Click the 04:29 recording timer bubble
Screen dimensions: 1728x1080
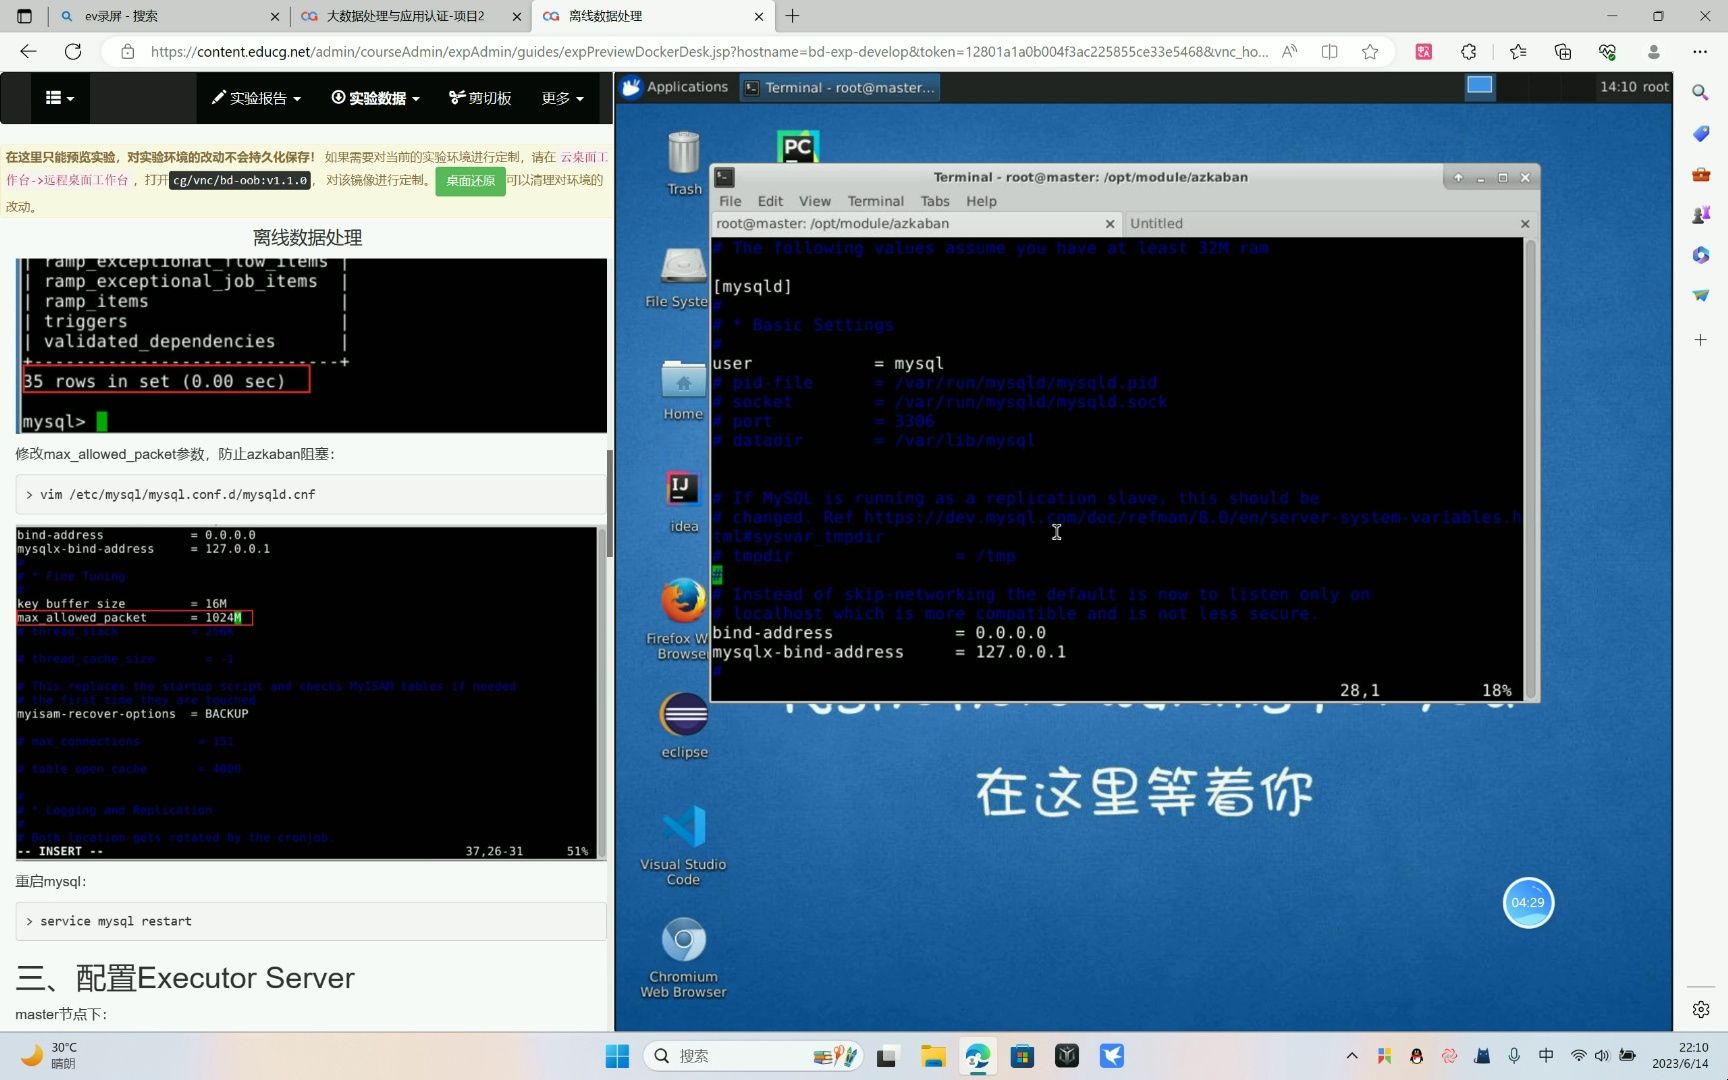pyautogui.click(x=1527, y=902)
